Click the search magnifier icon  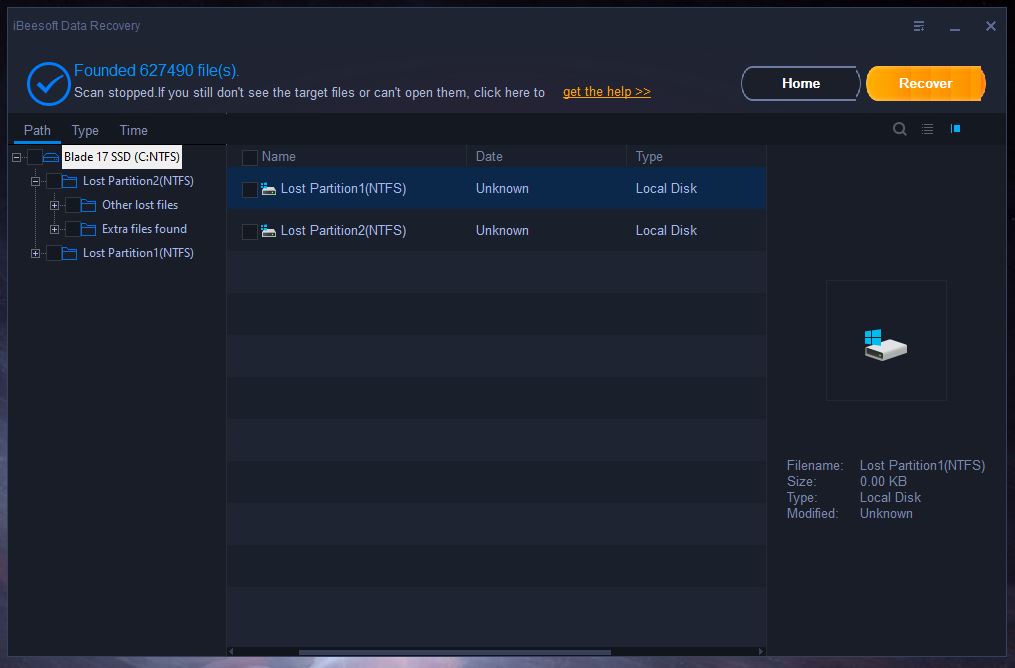tap(899, 129)
